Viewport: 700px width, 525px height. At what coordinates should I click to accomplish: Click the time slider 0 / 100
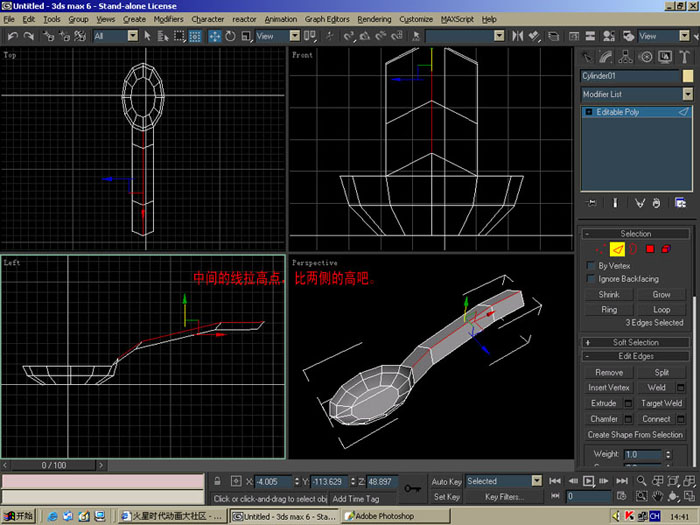[54, 466]
